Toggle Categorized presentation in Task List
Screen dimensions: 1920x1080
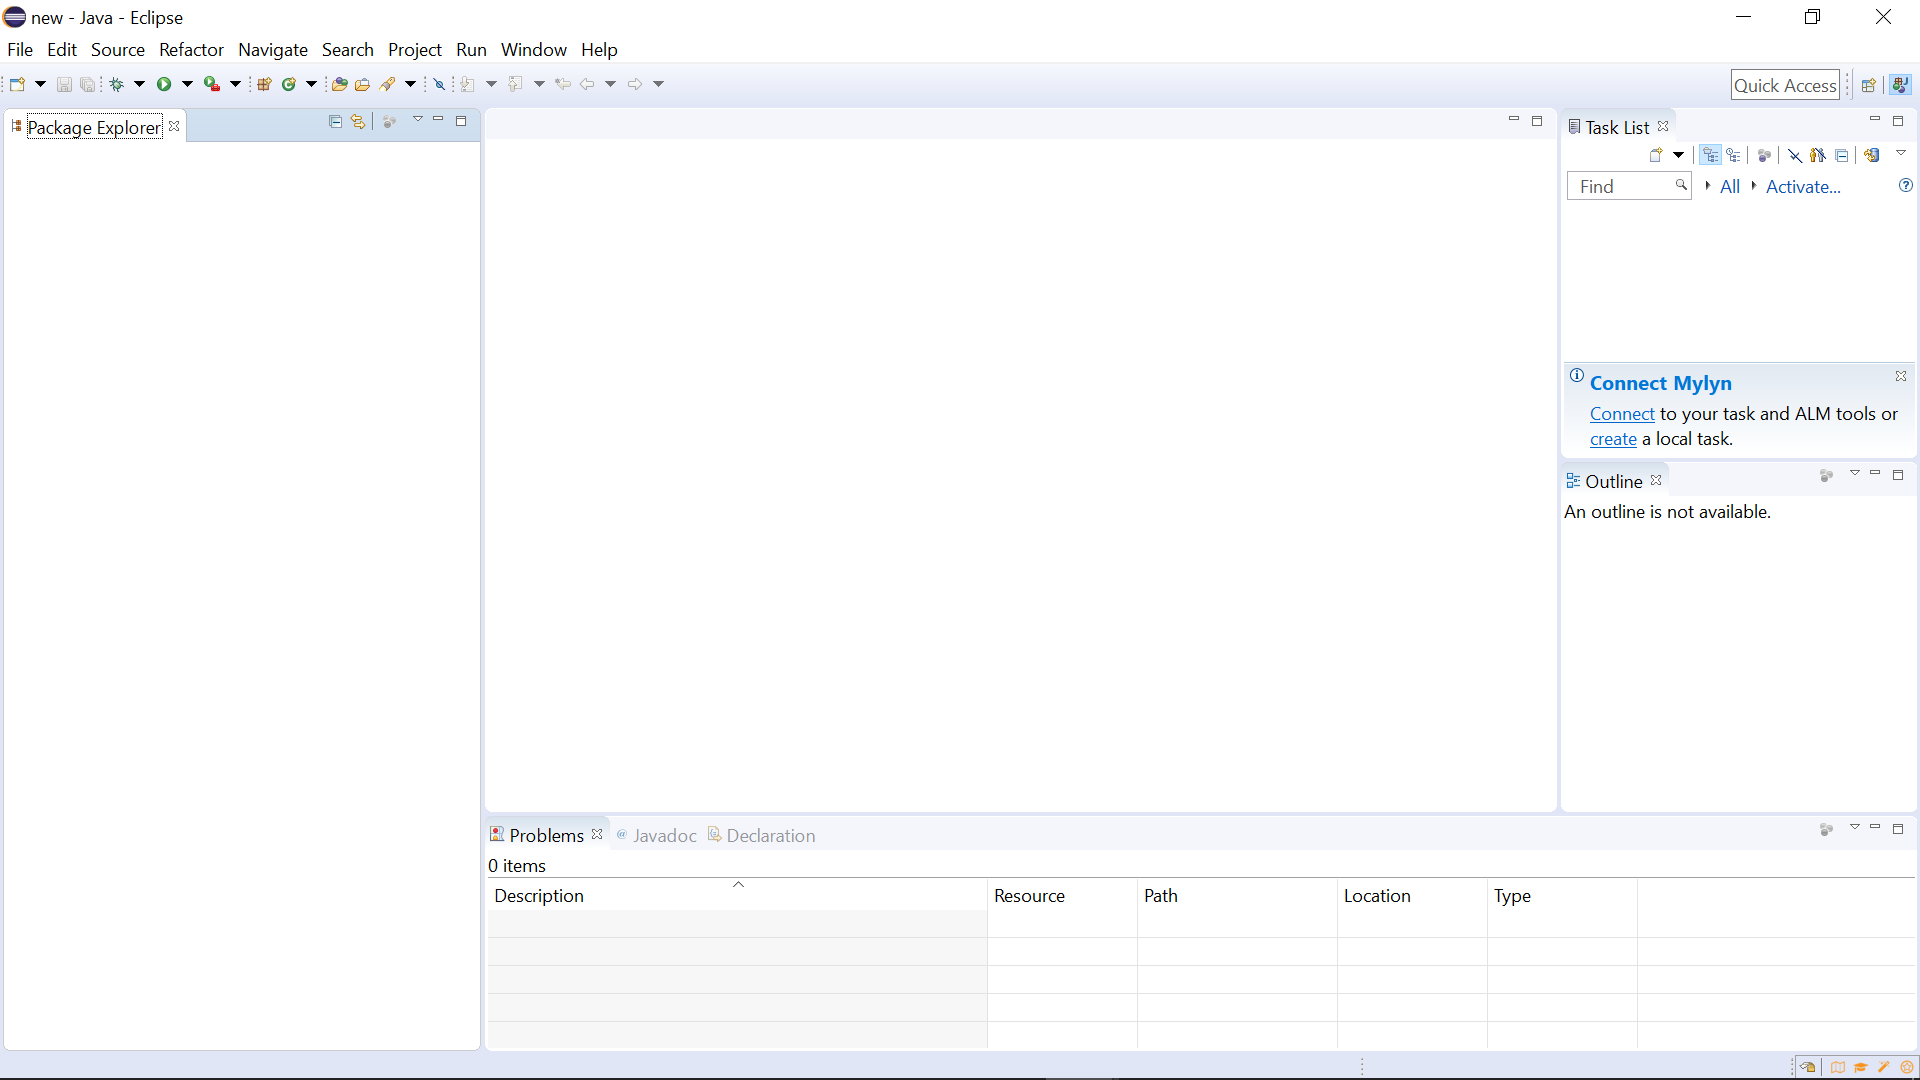click(x=1711, y=155)
